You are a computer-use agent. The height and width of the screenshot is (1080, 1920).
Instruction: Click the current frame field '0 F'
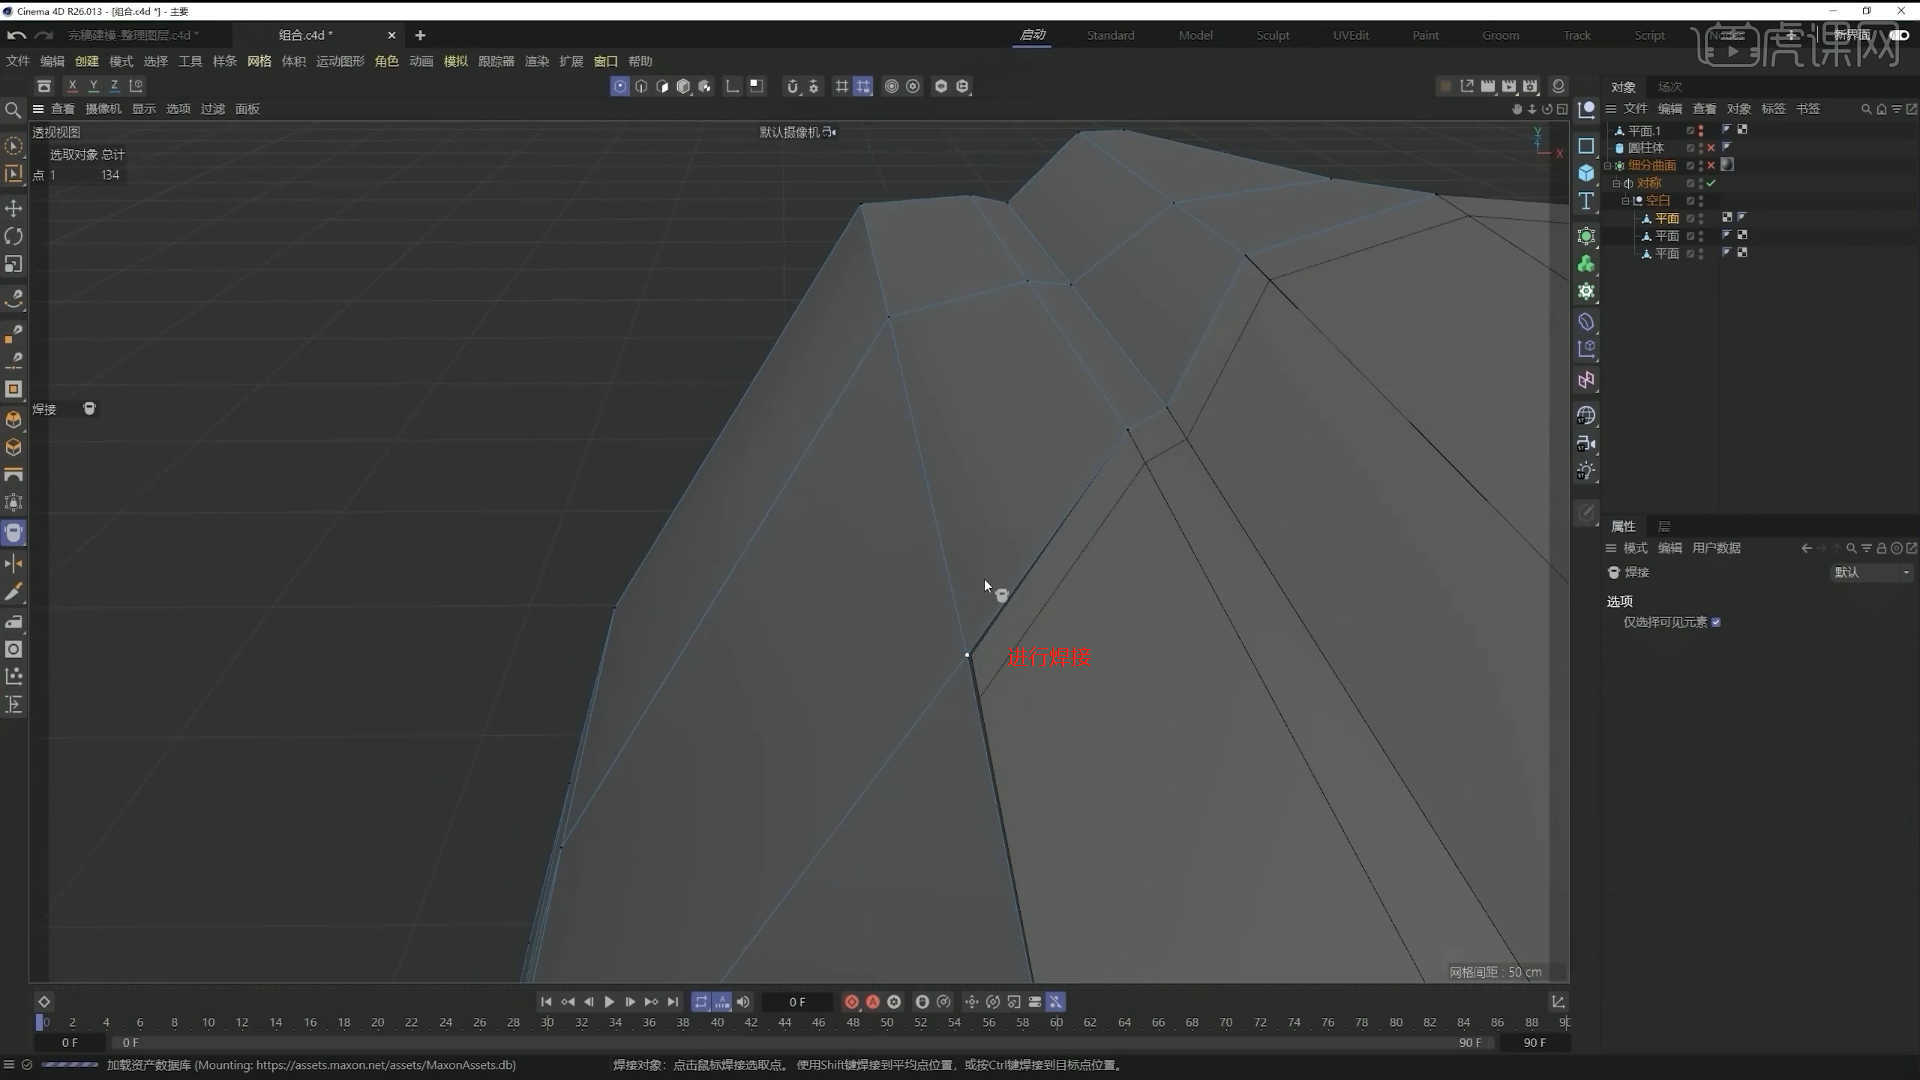click(x=797, y=1002)
